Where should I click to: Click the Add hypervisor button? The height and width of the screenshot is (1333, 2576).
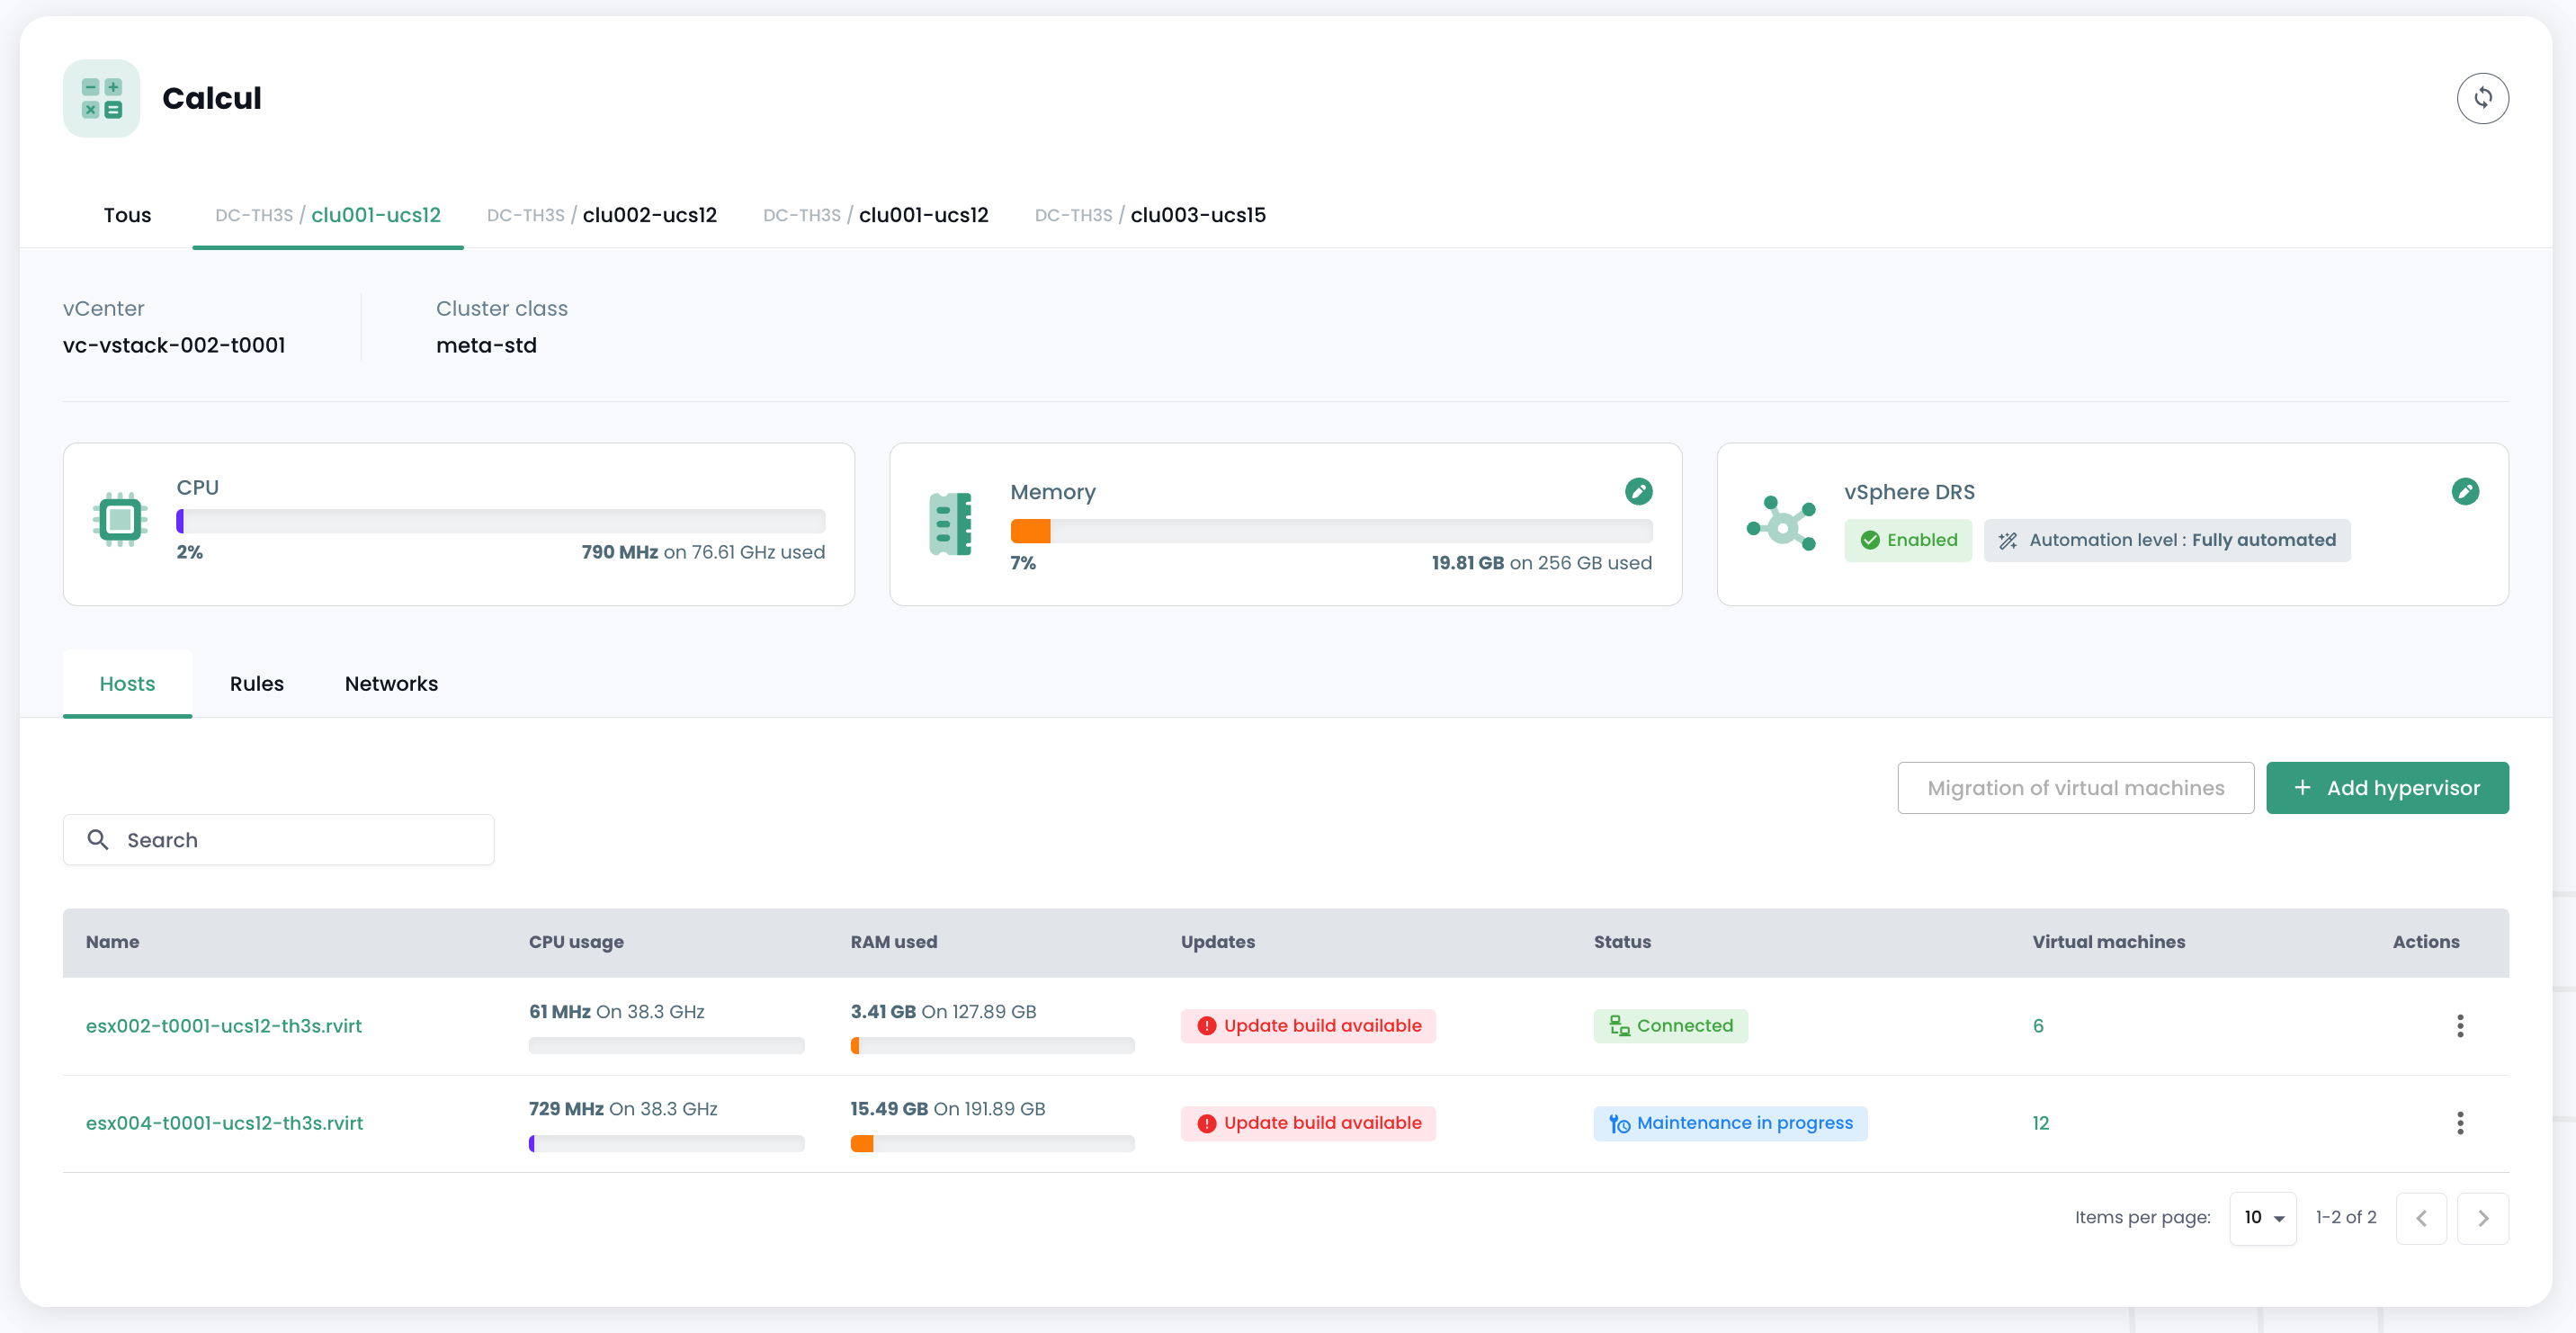pyautogui.click(x=2386, y=788)
